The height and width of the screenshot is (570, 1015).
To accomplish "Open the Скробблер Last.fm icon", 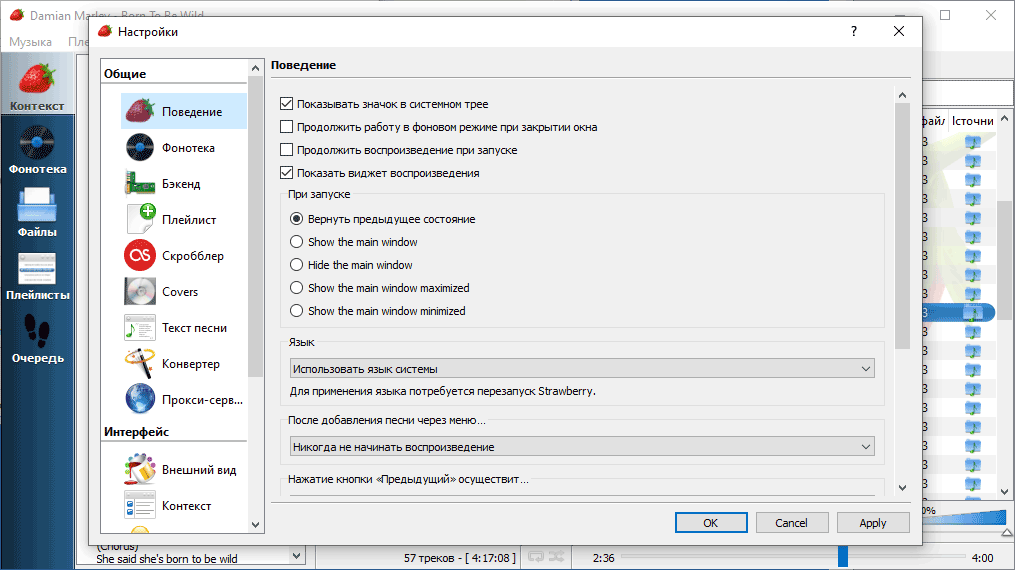I will tap(140, 256).
